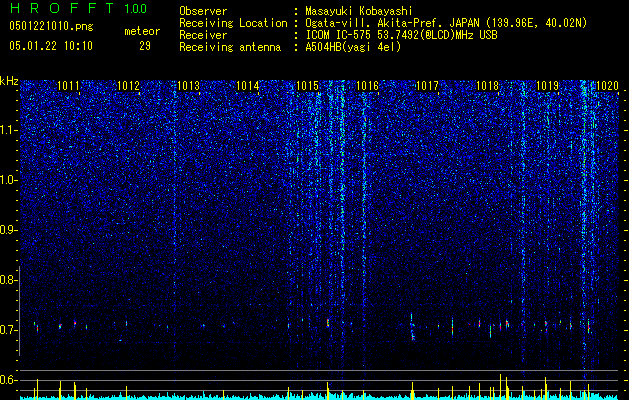
Task: Click the 1014 time marker
Action: [248, 85]
